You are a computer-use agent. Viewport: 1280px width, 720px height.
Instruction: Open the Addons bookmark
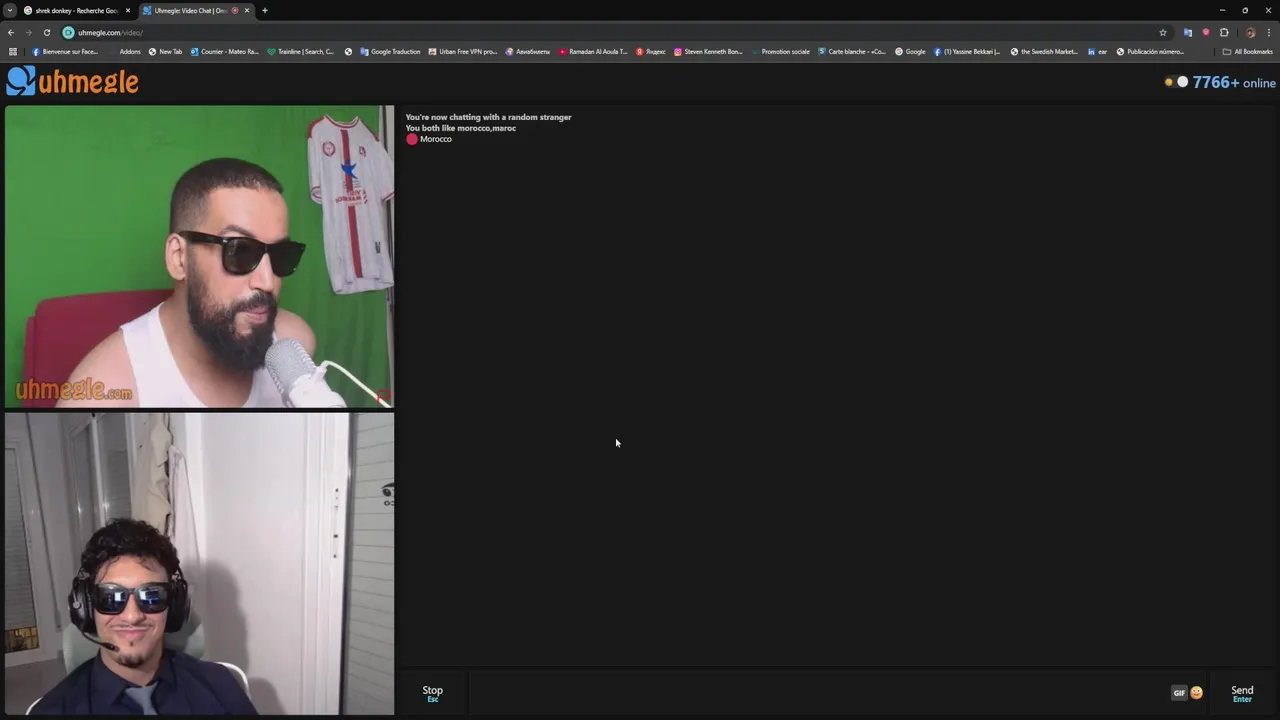pos(125,51)
